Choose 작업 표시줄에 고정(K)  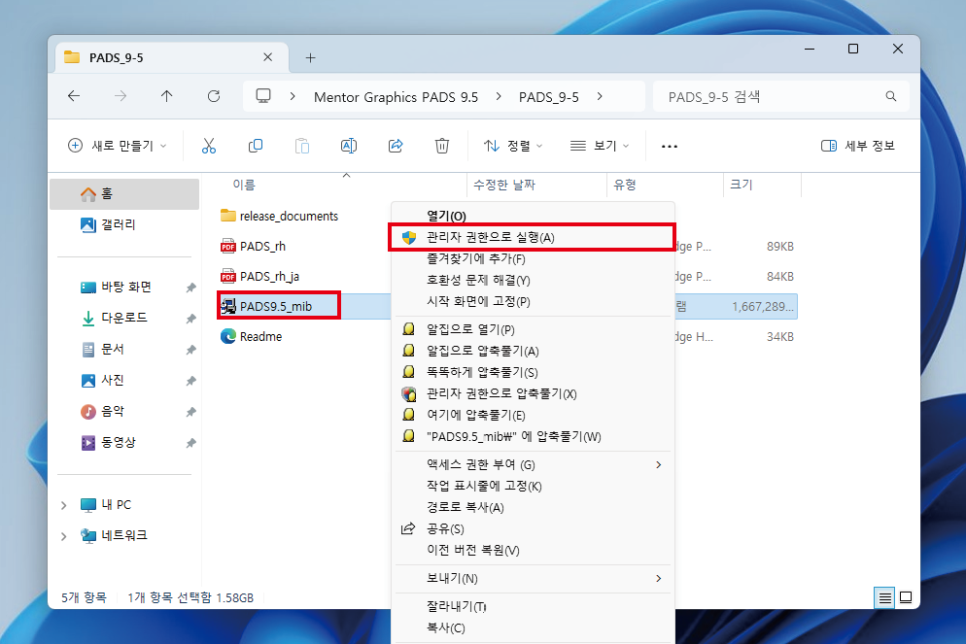534,486
